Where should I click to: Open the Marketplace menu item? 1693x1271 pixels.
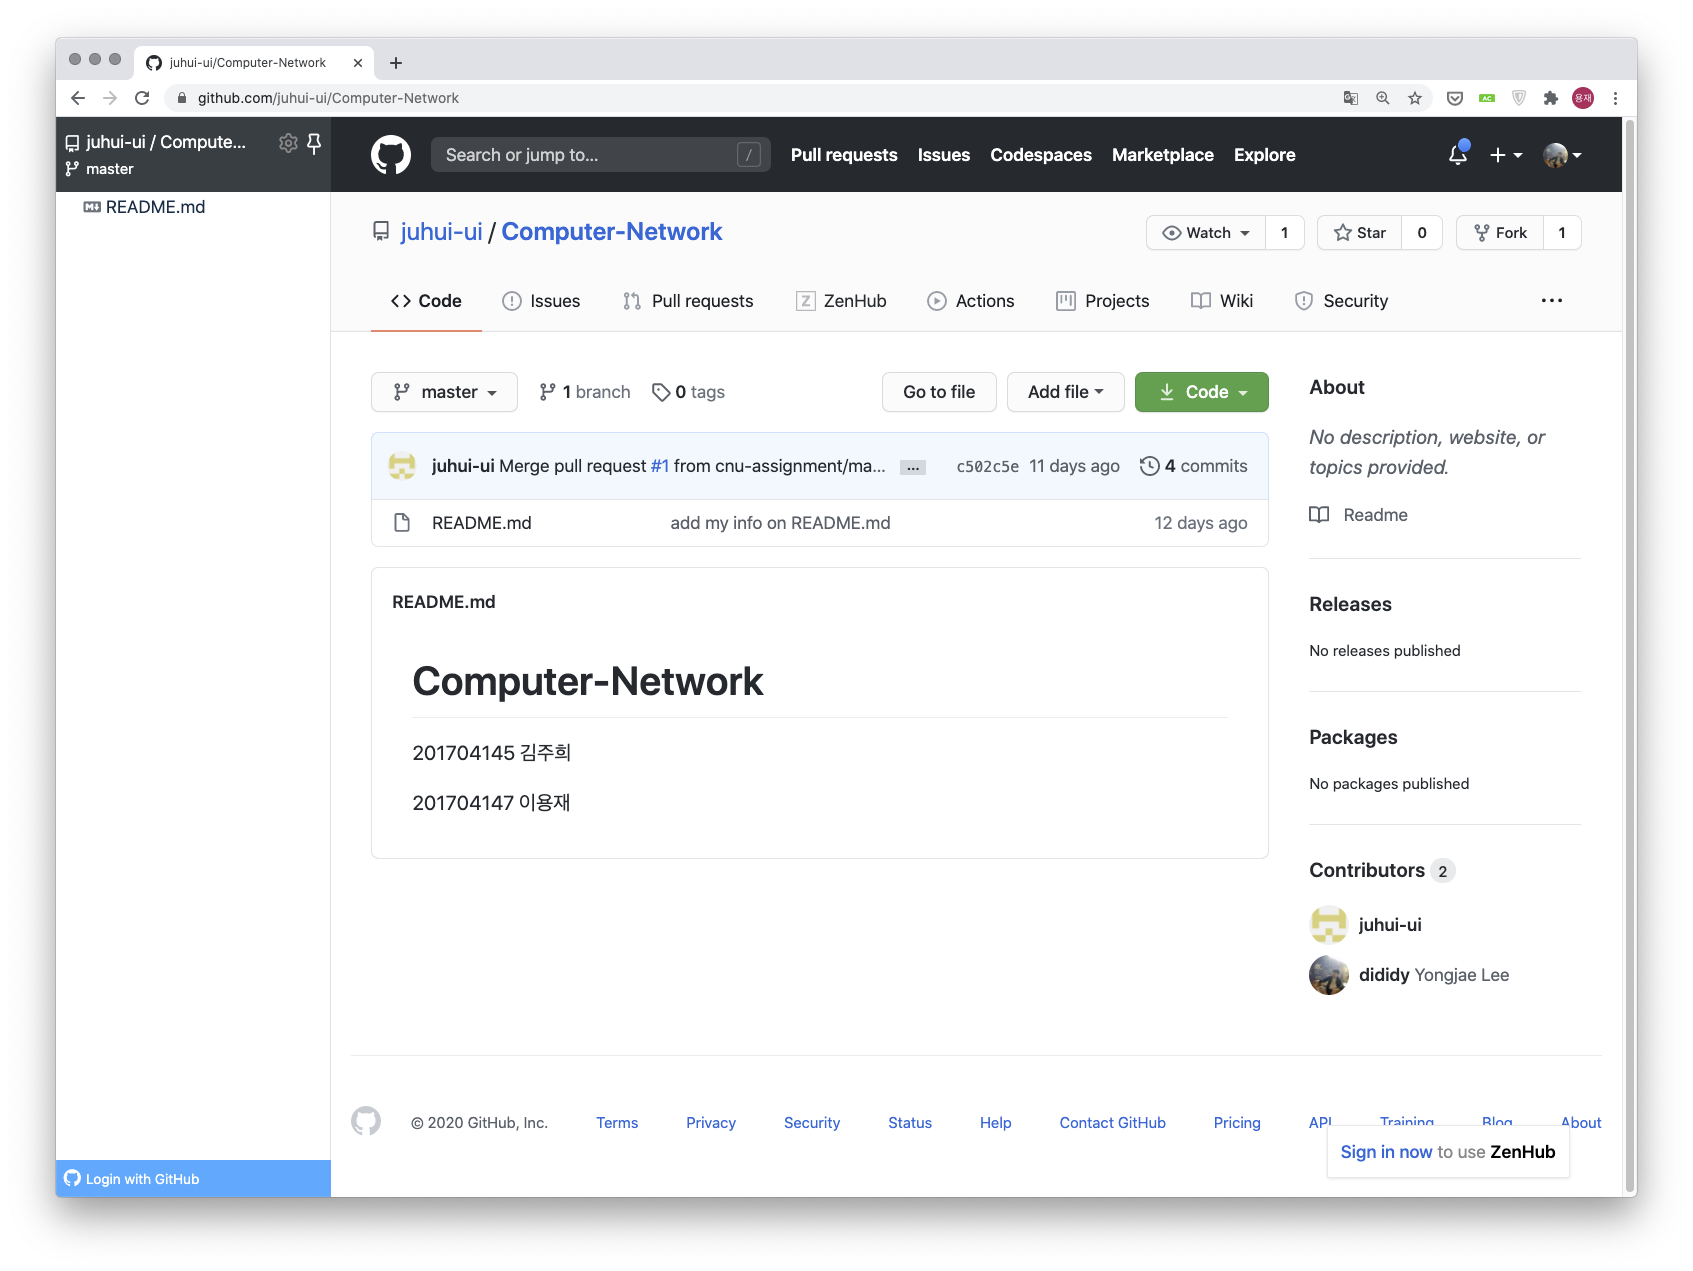tap(1162, 154)
